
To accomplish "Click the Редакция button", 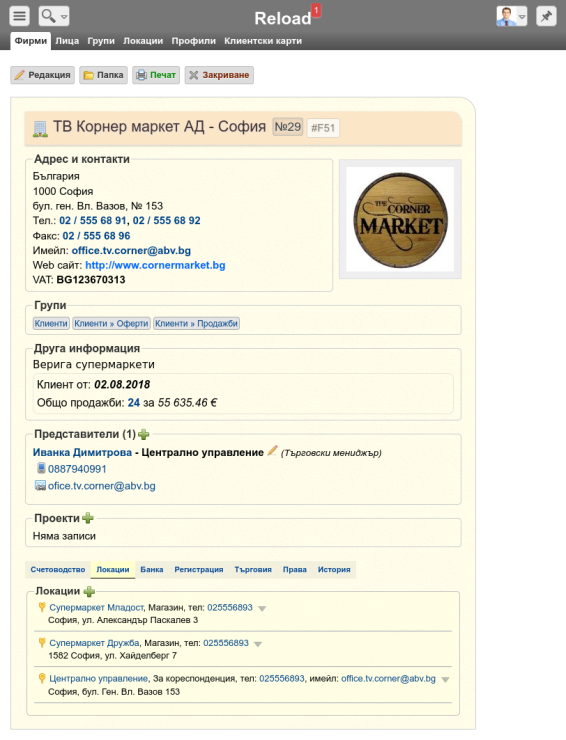I will point(42,75).
